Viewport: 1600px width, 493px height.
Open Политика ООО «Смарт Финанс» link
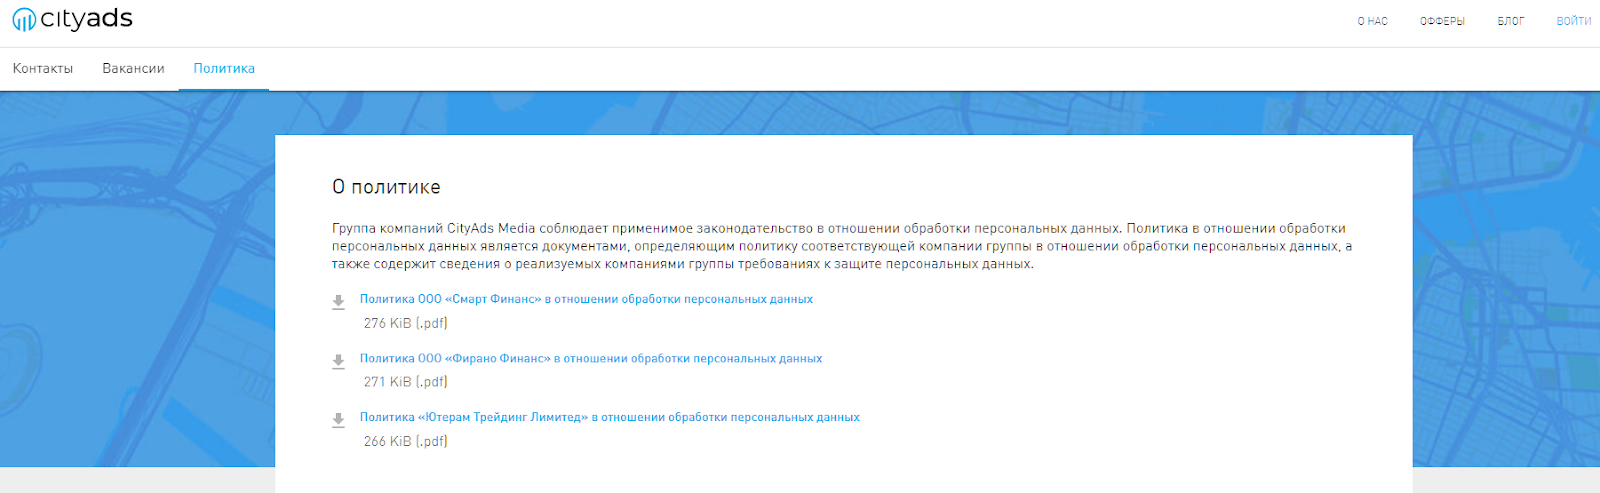pos(586,299)
